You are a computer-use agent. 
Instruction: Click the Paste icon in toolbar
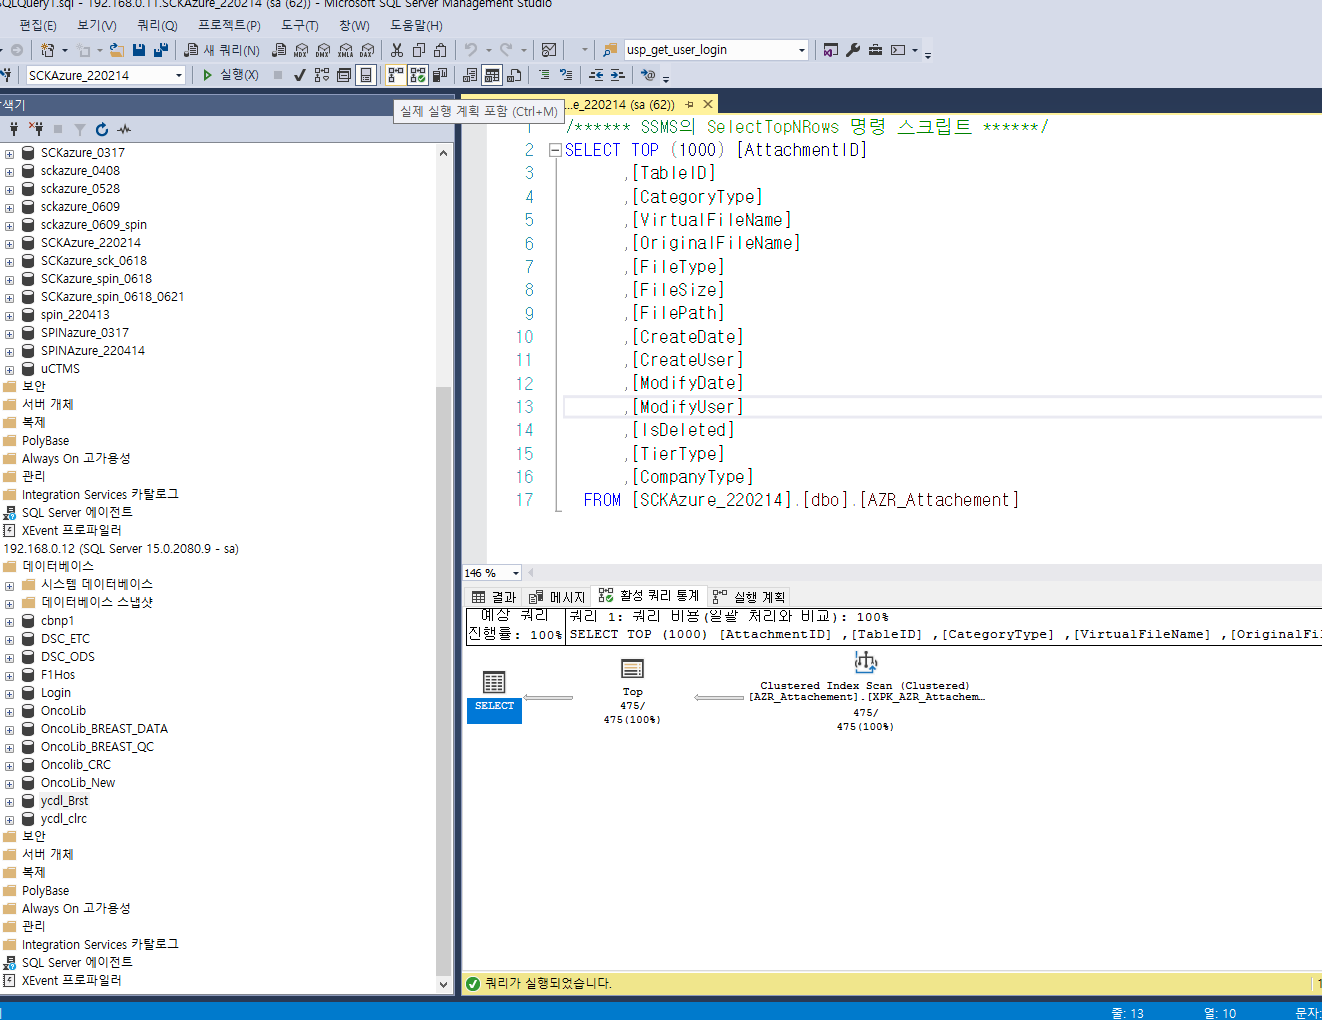(x=440, y=50)
